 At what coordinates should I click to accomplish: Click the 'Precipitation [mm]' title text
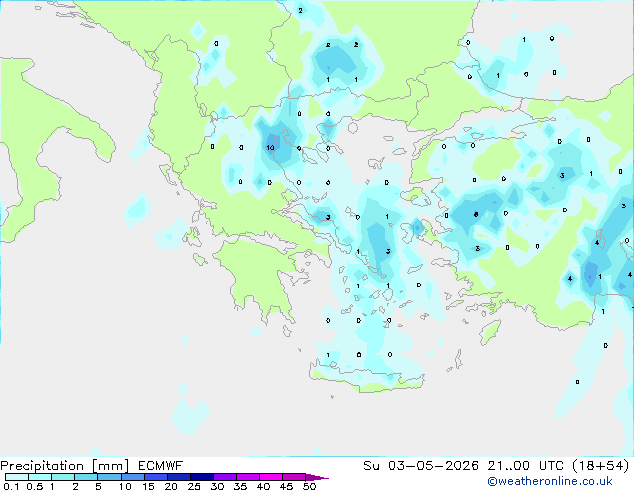[65, 466]
